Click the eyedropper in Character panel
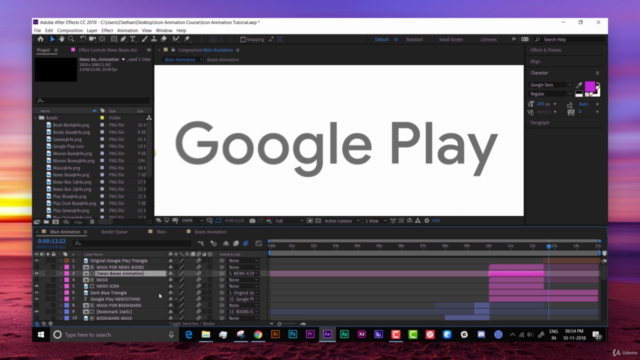The image size is (640, 360). 579,85
